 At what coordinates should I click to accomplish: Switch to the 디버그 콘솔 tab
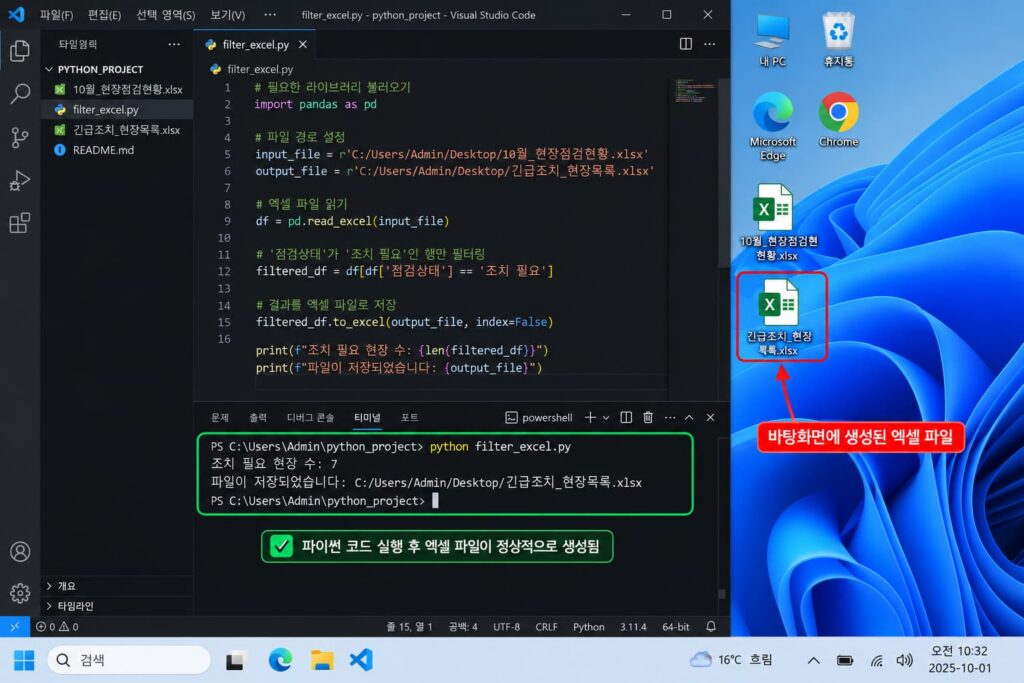click(310, 417)
